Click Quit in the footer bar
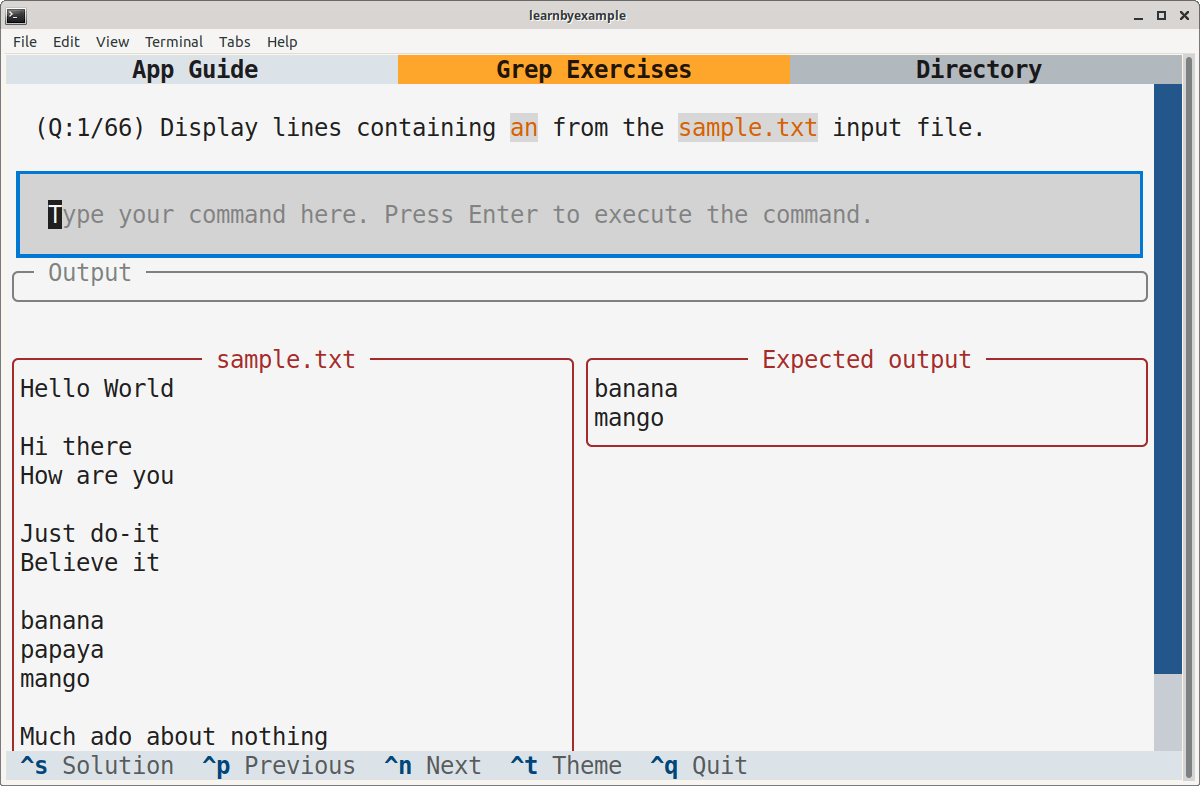 tap(697, 765)
